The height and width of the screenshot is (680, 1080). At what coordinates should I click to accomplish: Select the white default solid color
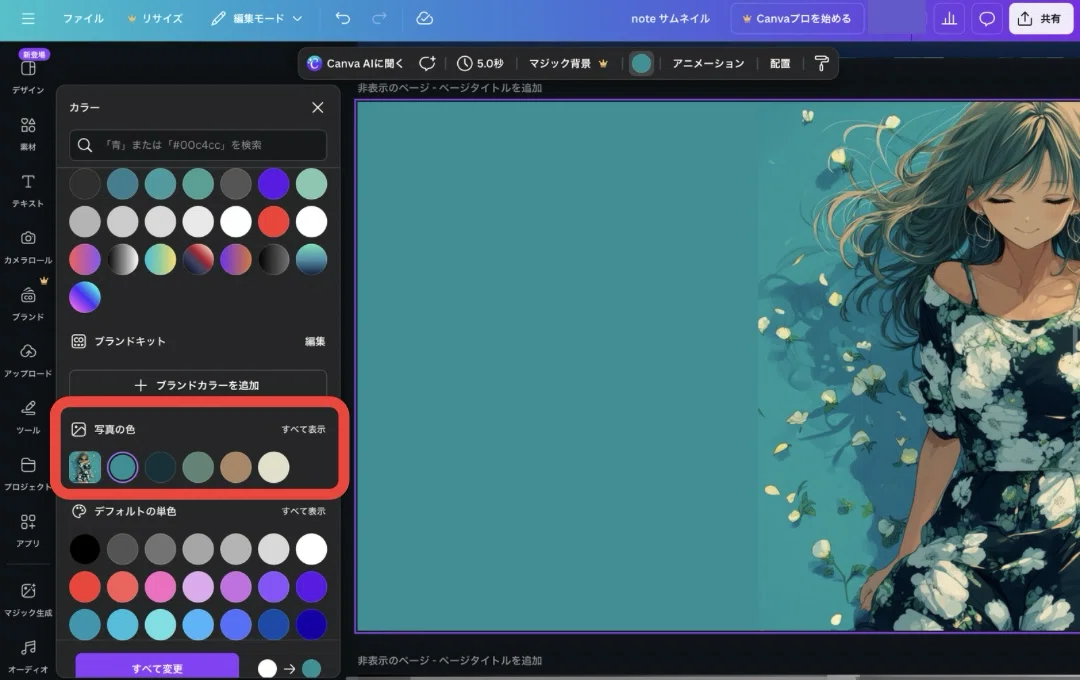311,549
